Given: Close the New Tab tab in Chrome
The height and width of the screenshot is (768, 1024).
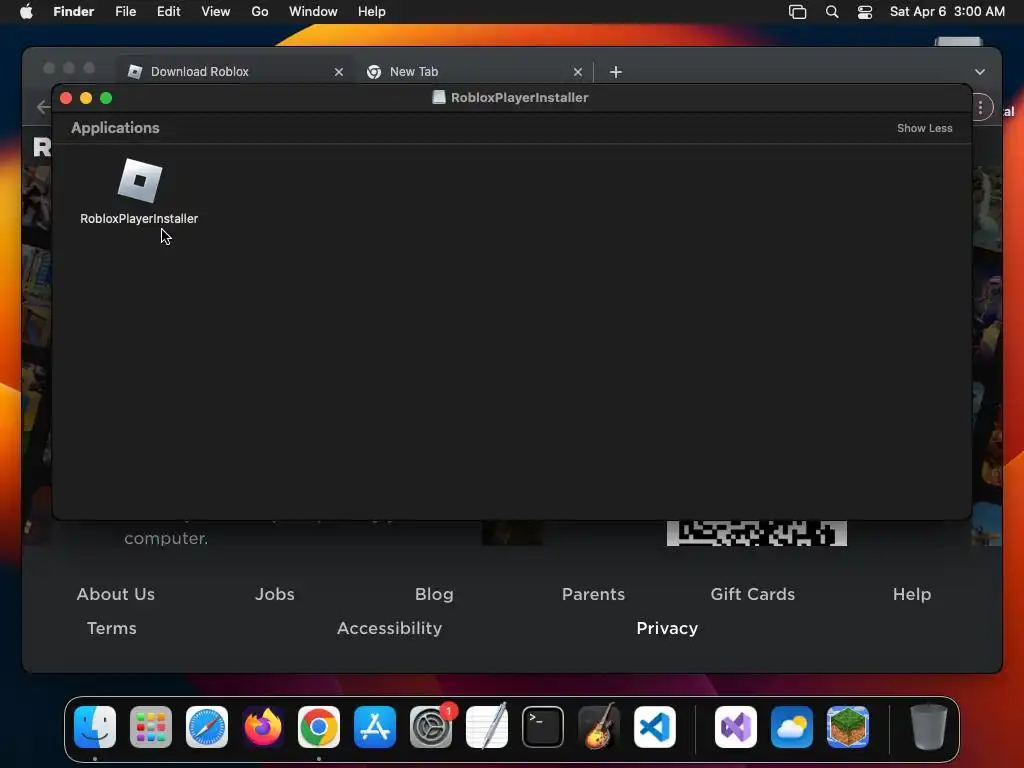Looking at the screenshot, I should click(577, 72).
